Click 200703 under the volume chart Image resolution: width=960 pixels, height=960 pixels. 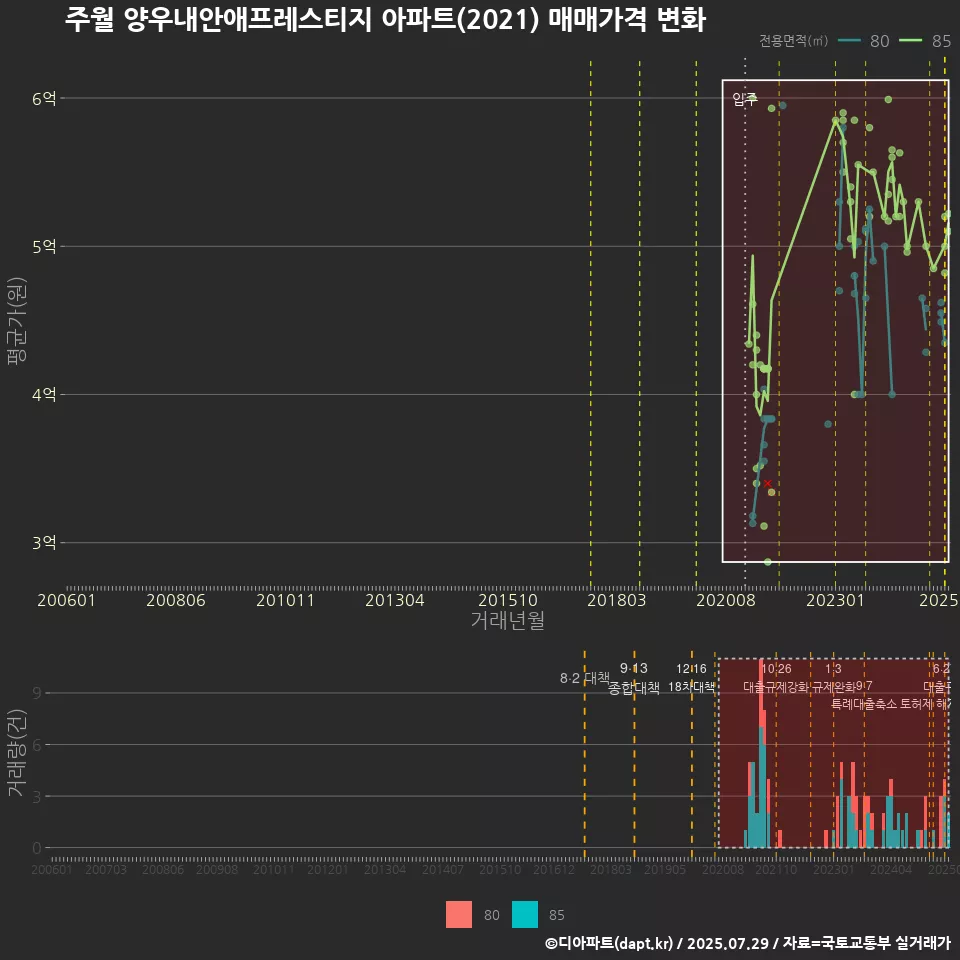tap(106, 869)
